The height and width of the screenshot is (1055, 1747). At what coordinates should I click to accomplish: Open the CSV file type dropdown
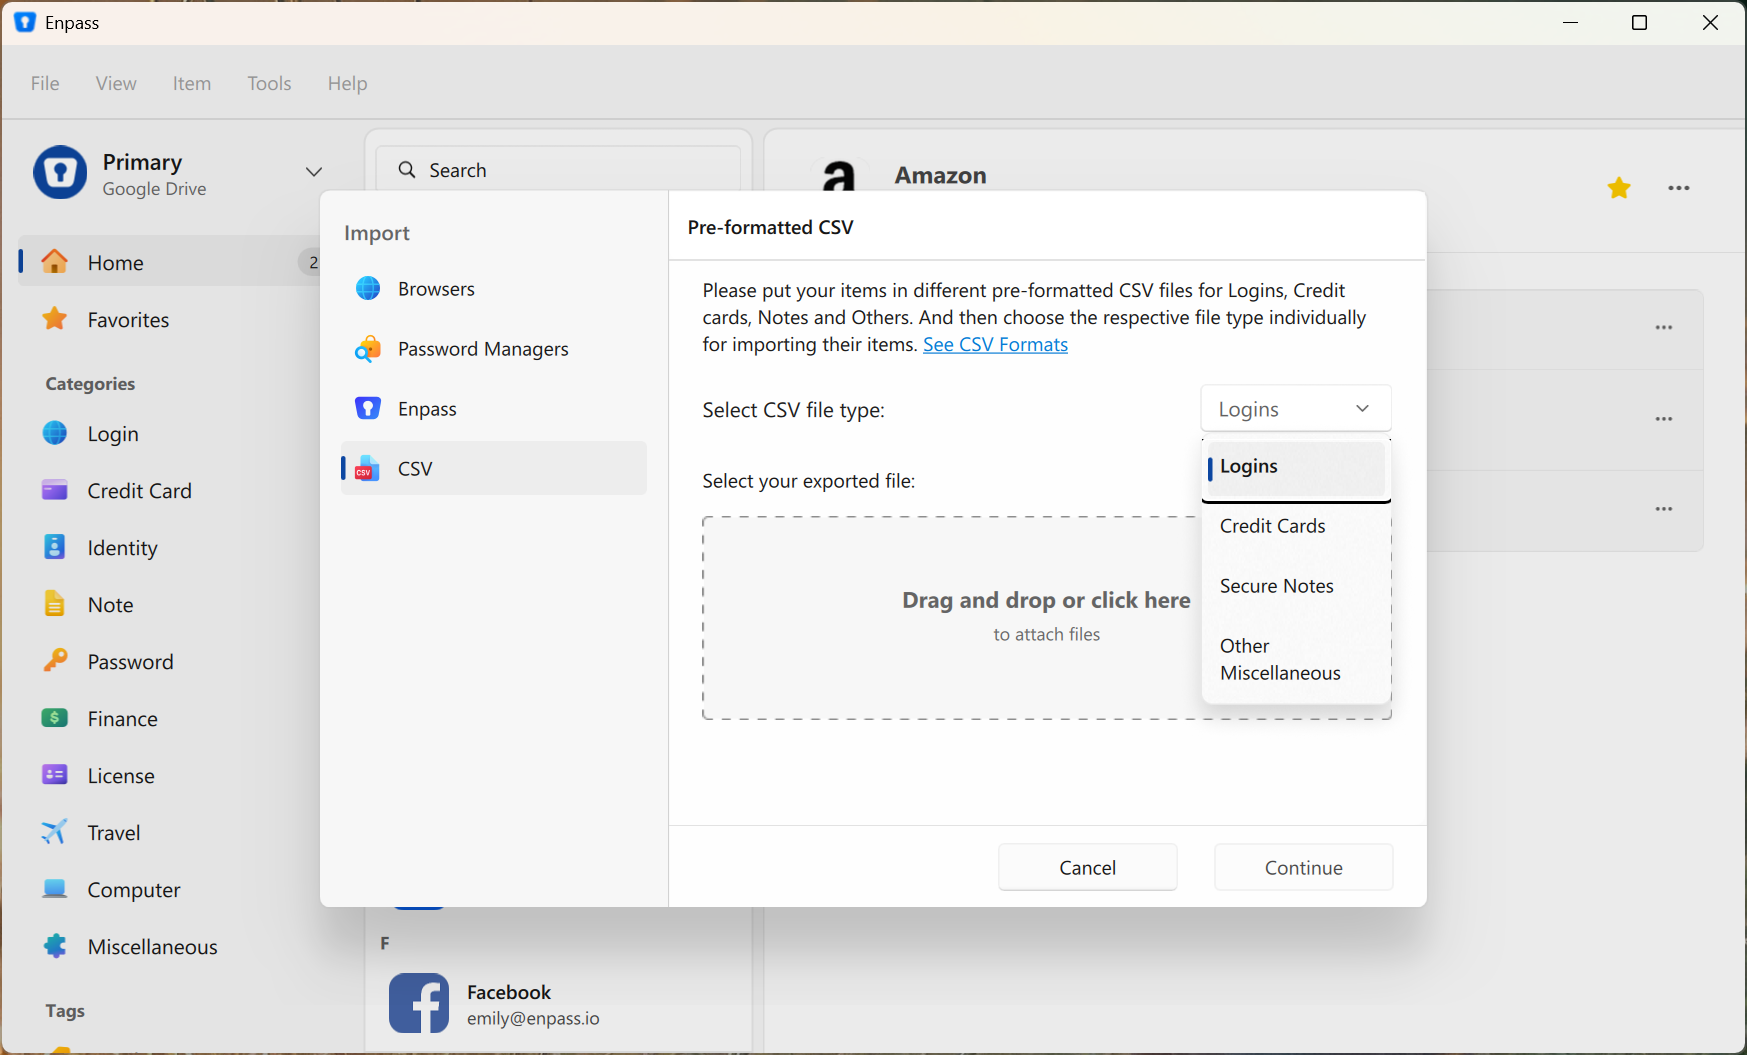[x=1296, y=409]
